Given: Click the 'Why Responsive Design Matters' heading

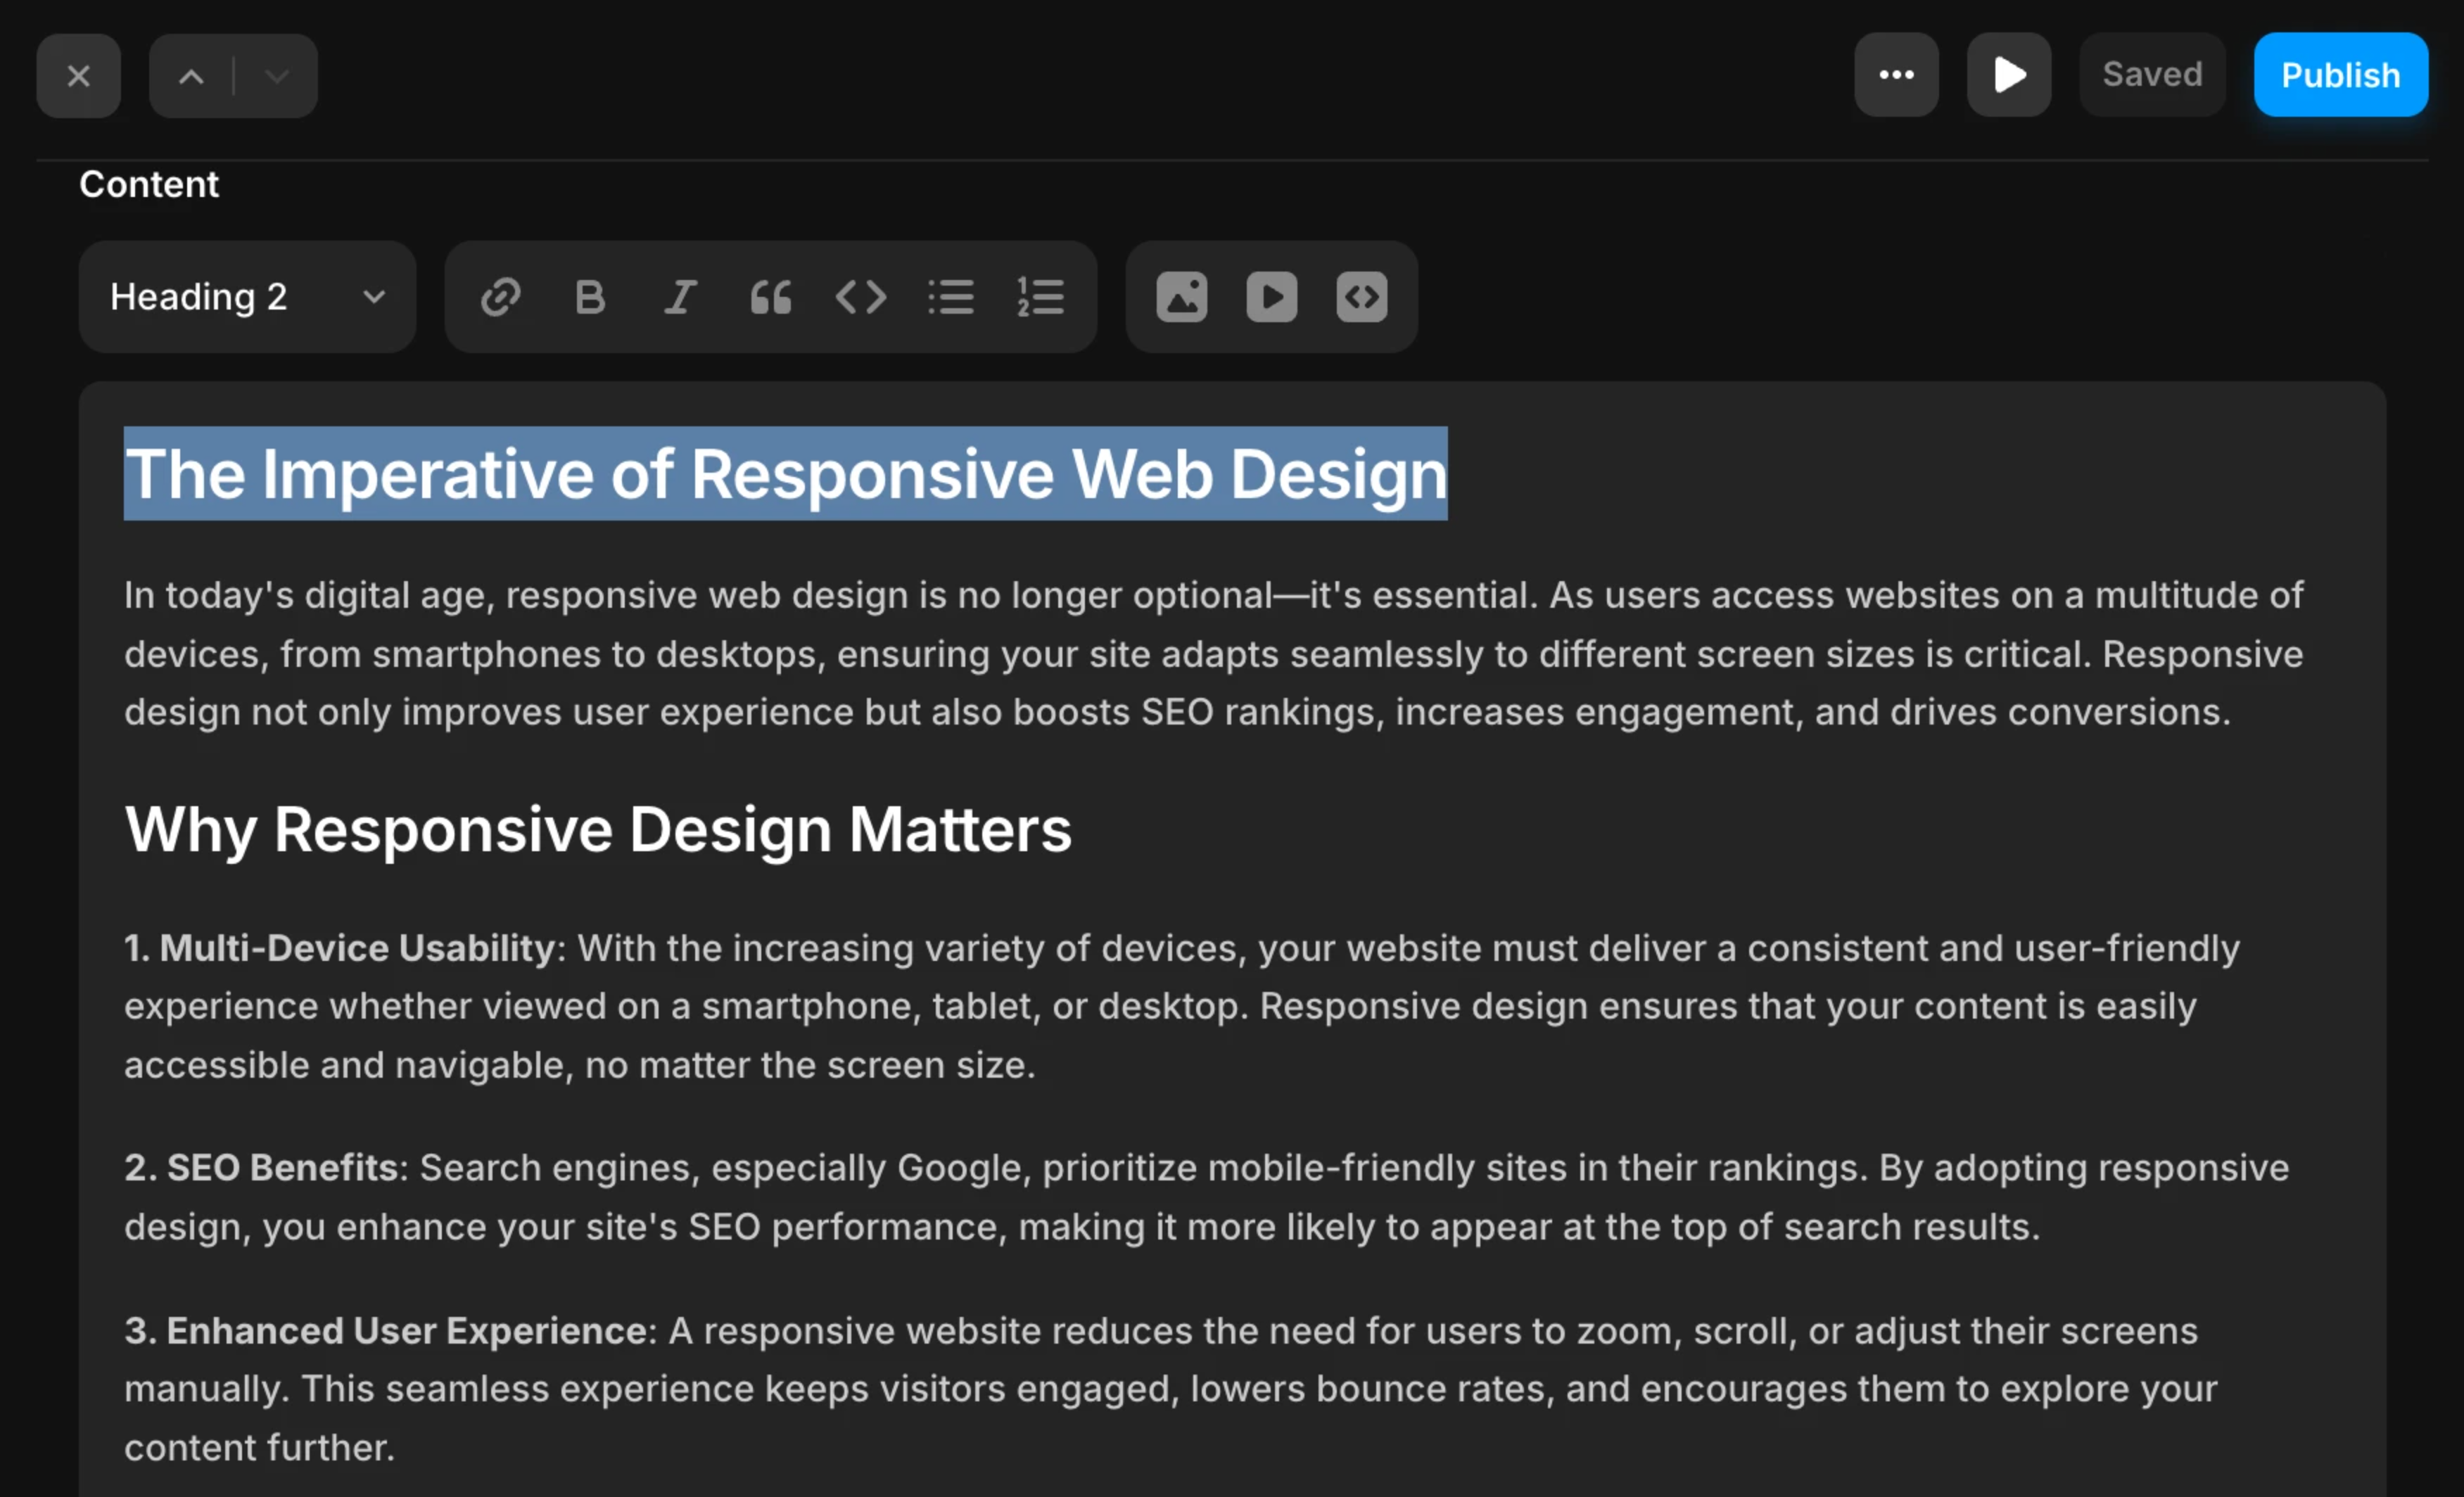Looking at the screenshot, I should pyautogui.click(x=598, y=829).
